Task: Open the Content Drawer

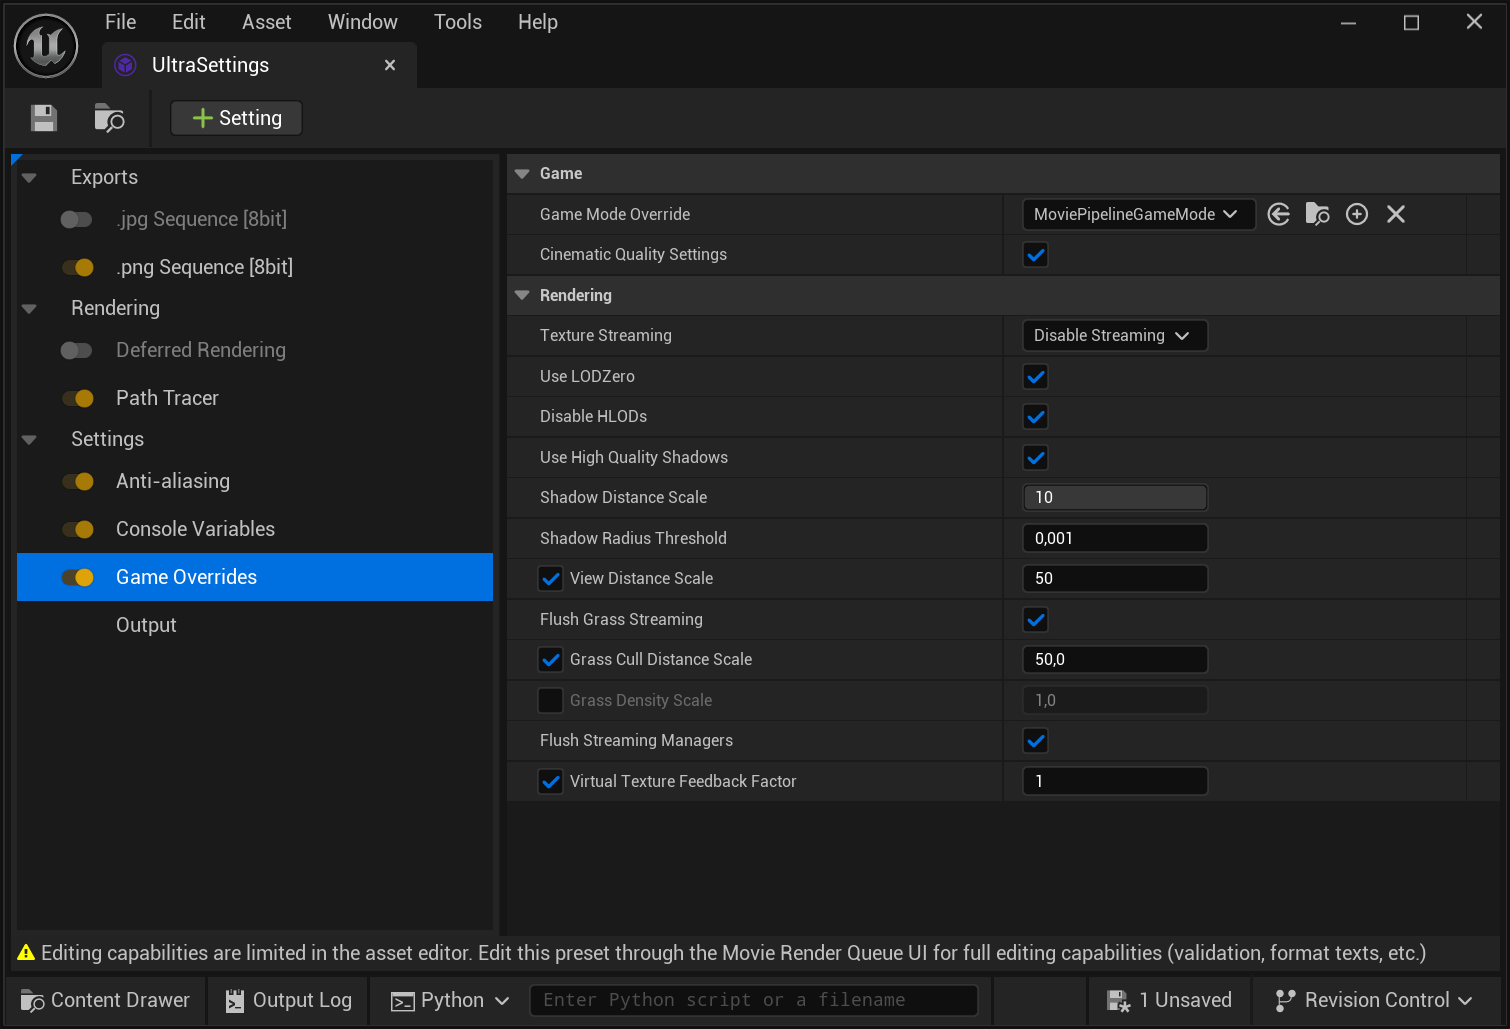Action: (x=105, y=1000)
